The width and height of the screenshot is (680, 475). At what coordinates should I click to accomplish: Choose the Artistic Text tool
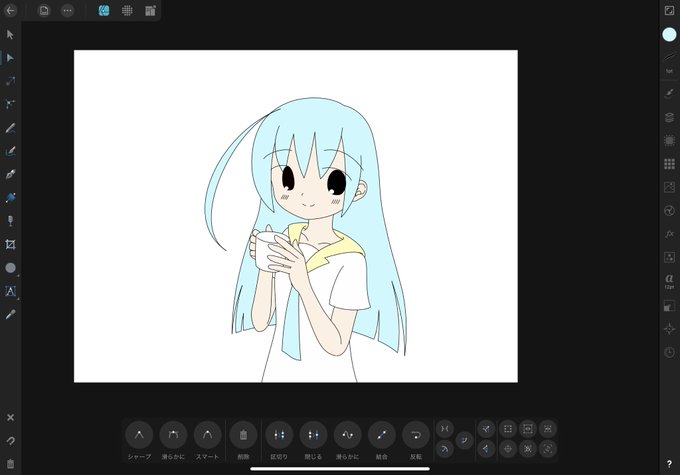[10, 291]
